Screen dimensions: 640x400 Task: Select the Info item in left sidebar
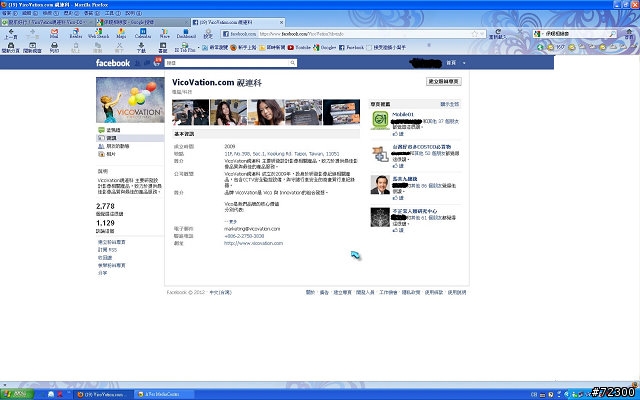(130, 138)
